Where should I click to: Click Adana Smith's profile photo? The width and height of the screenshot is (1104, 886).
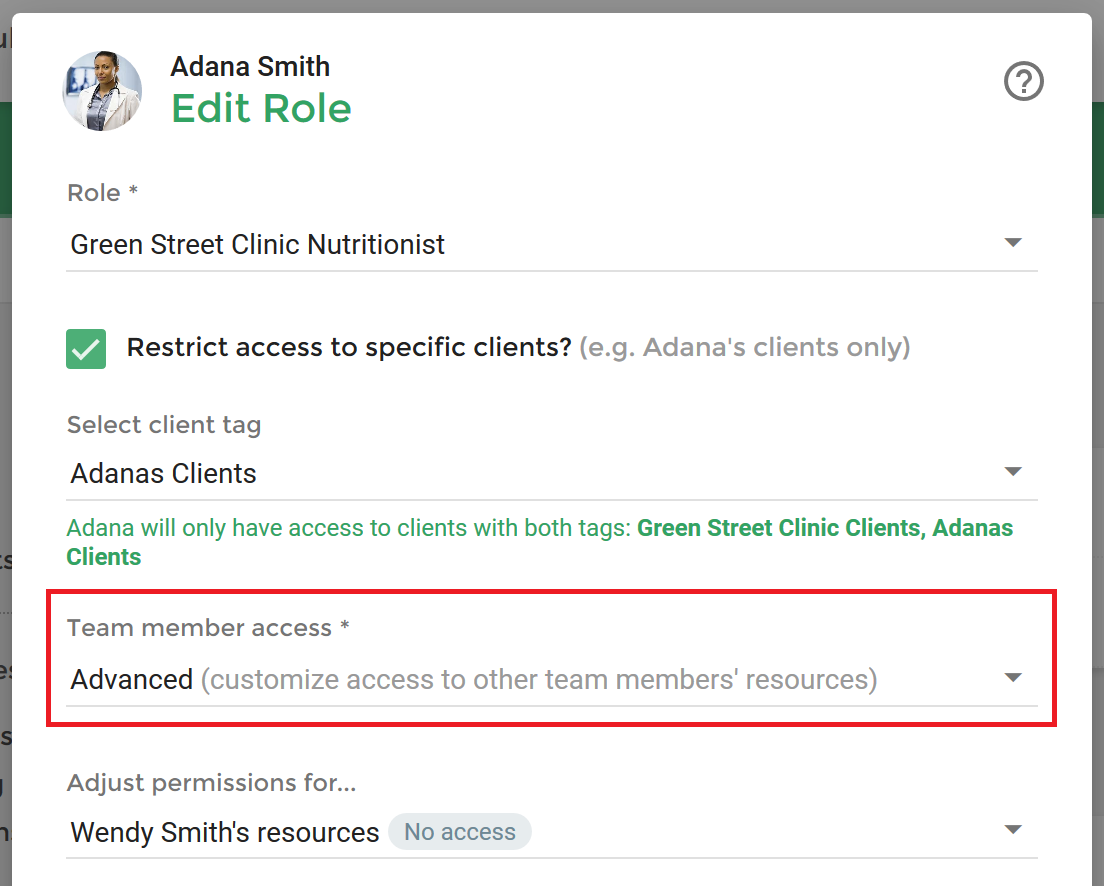pos(102,91)
